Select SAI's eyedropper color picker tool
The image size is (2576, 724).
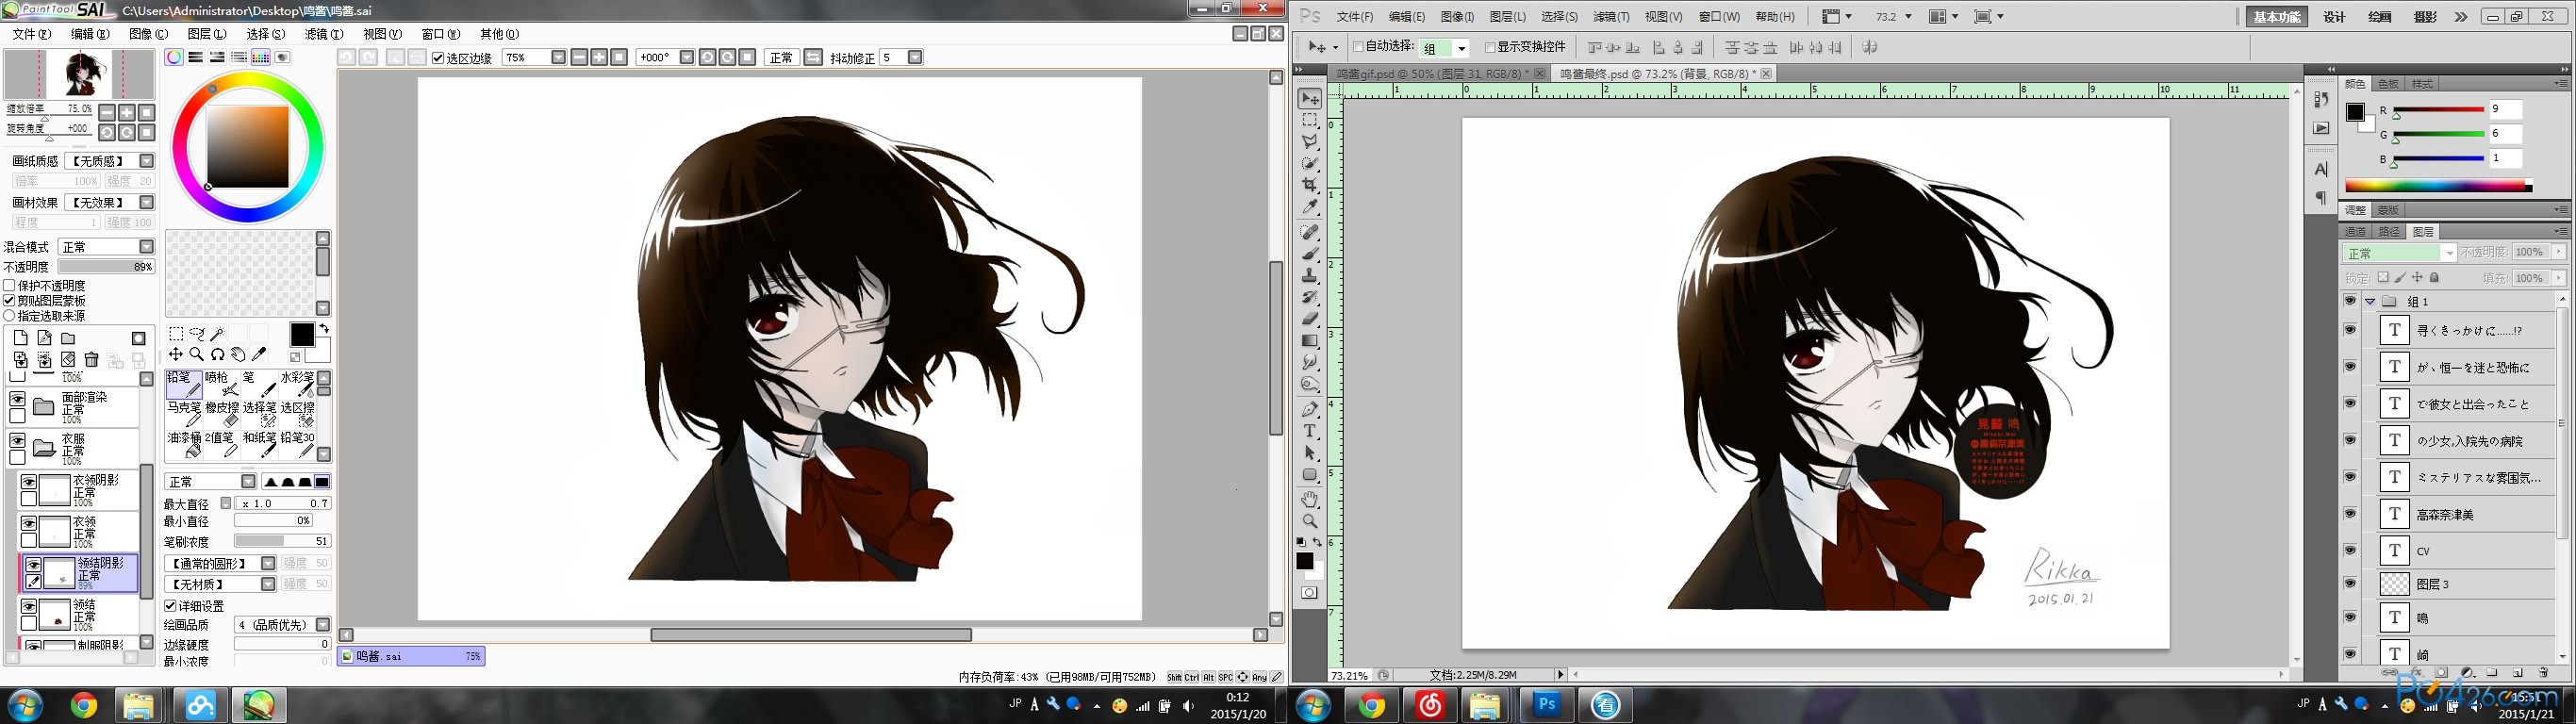(259, 354)
